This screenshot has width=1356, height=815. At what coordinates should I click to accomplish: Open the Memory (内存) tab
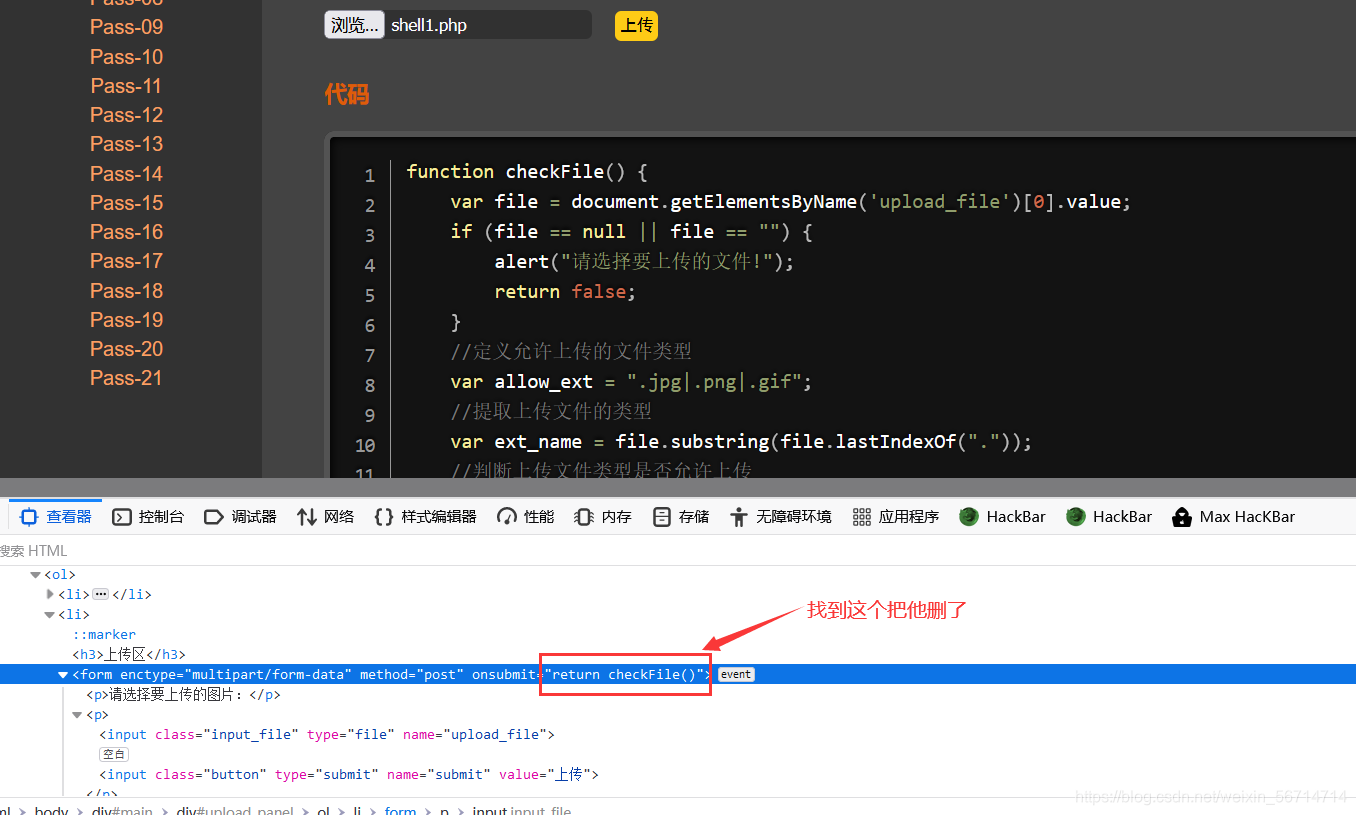click(x=603, y=517)
